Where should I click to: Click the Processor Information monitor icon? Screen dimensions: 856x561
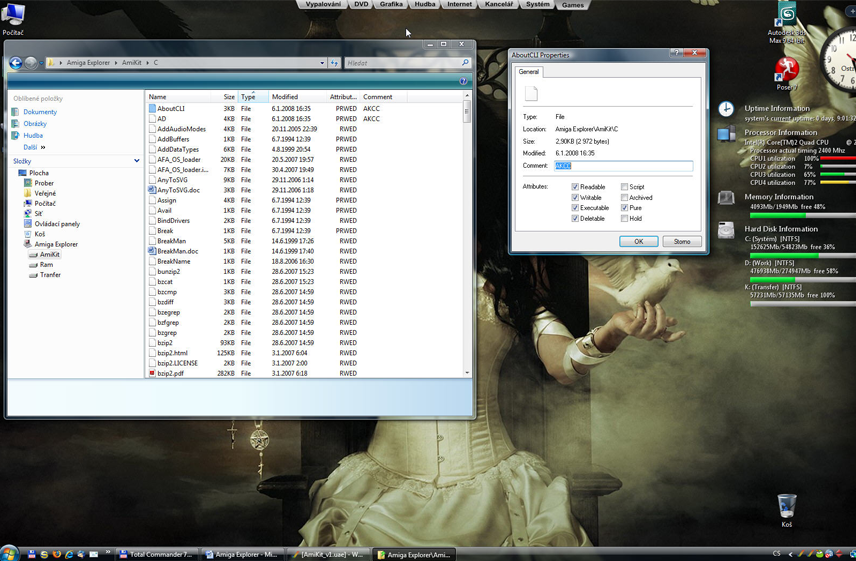click(x=726, y=134)
